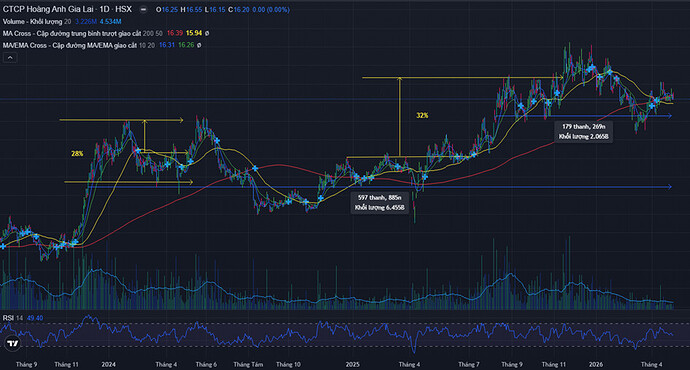Select the RSI 14 indicator label
690x370 pixels.
coord(13,318)
